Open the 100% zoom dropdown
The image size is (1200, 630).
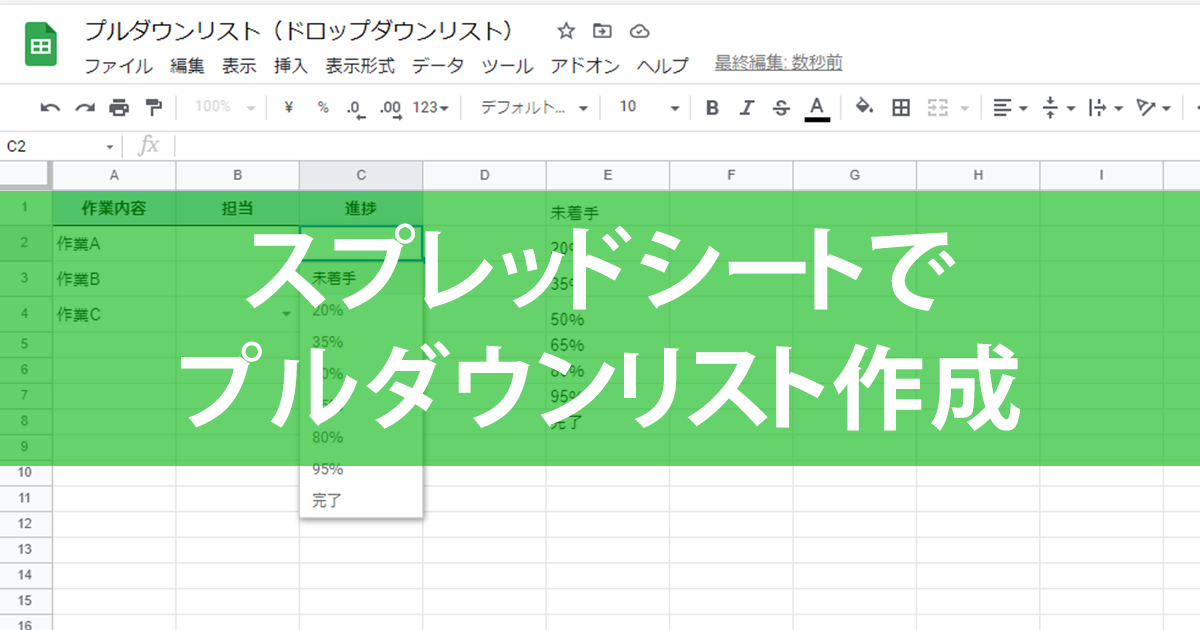tap(225, 107)
